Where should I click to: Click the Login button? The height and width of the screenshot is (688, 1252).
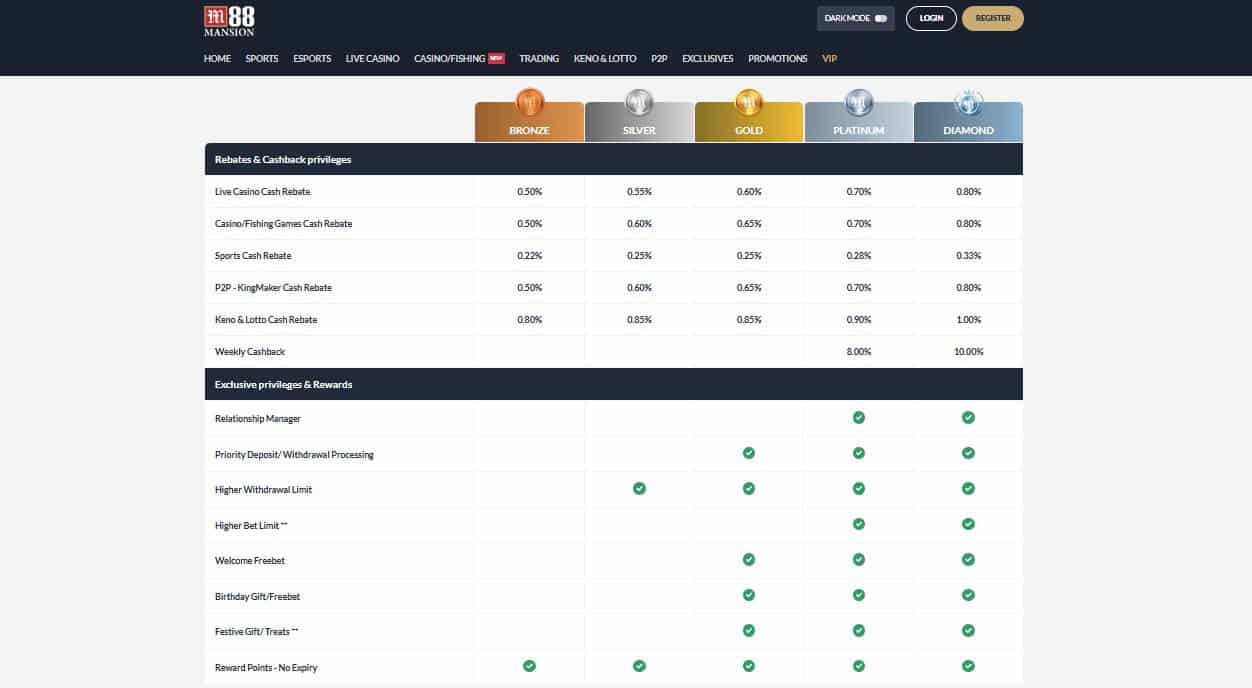[x=931, y=18]
